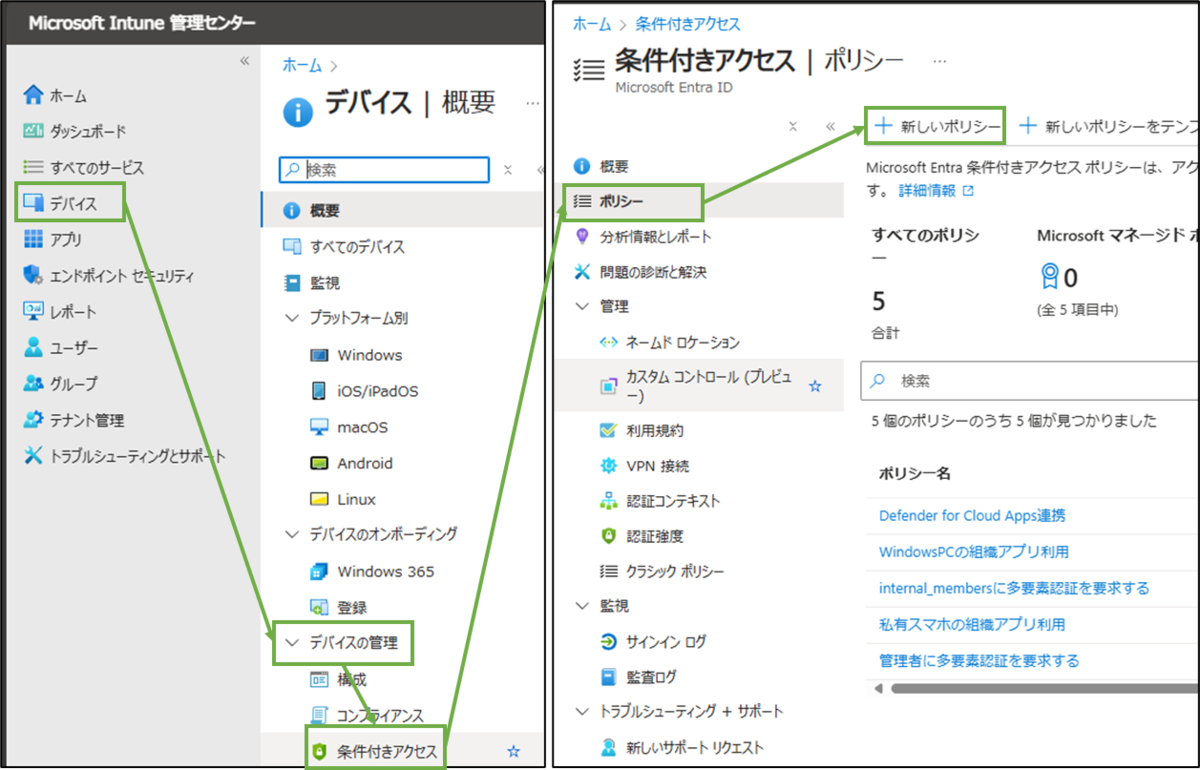Click Home (ホーム) breadcrumb in Conditional Access pane

pyautogui.click(x=592, y=24)
